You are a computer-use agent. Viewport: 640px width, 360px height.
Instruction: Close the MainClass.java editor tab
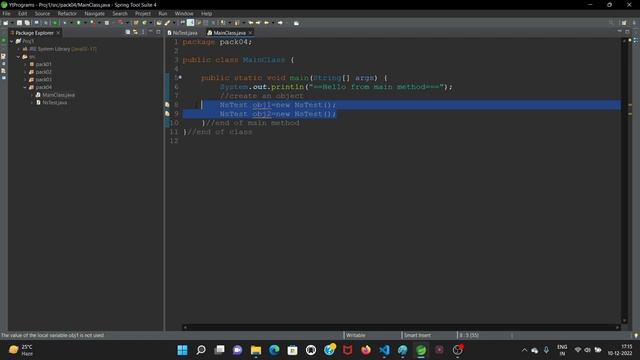tap(250, 33)
